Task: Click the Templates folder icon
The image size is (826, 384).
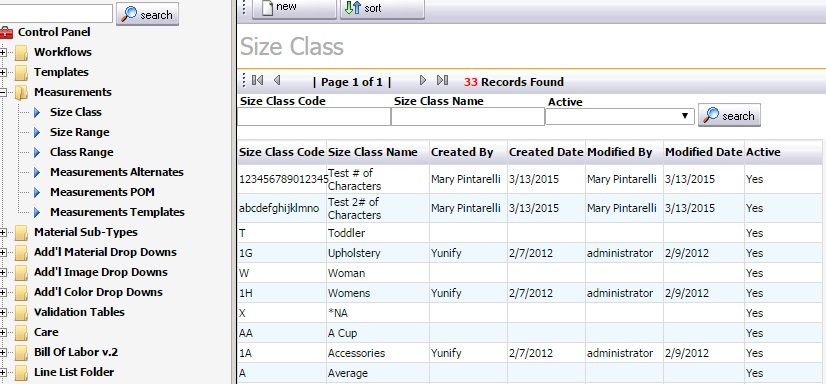Action: coord(22,73)
